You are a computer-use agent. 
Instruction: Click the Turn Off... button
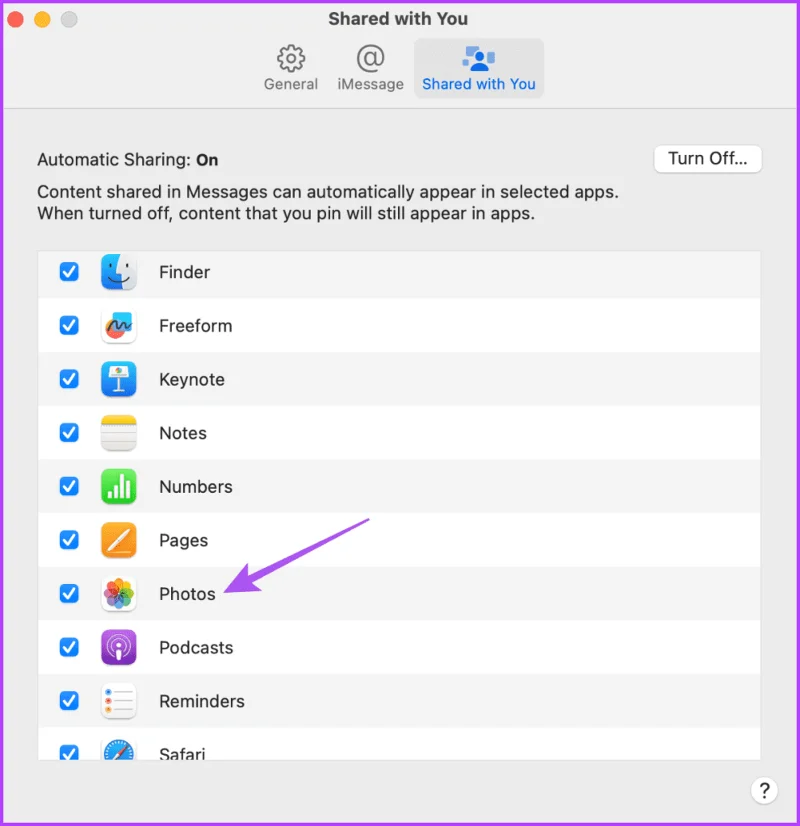(x=707, y=159)
